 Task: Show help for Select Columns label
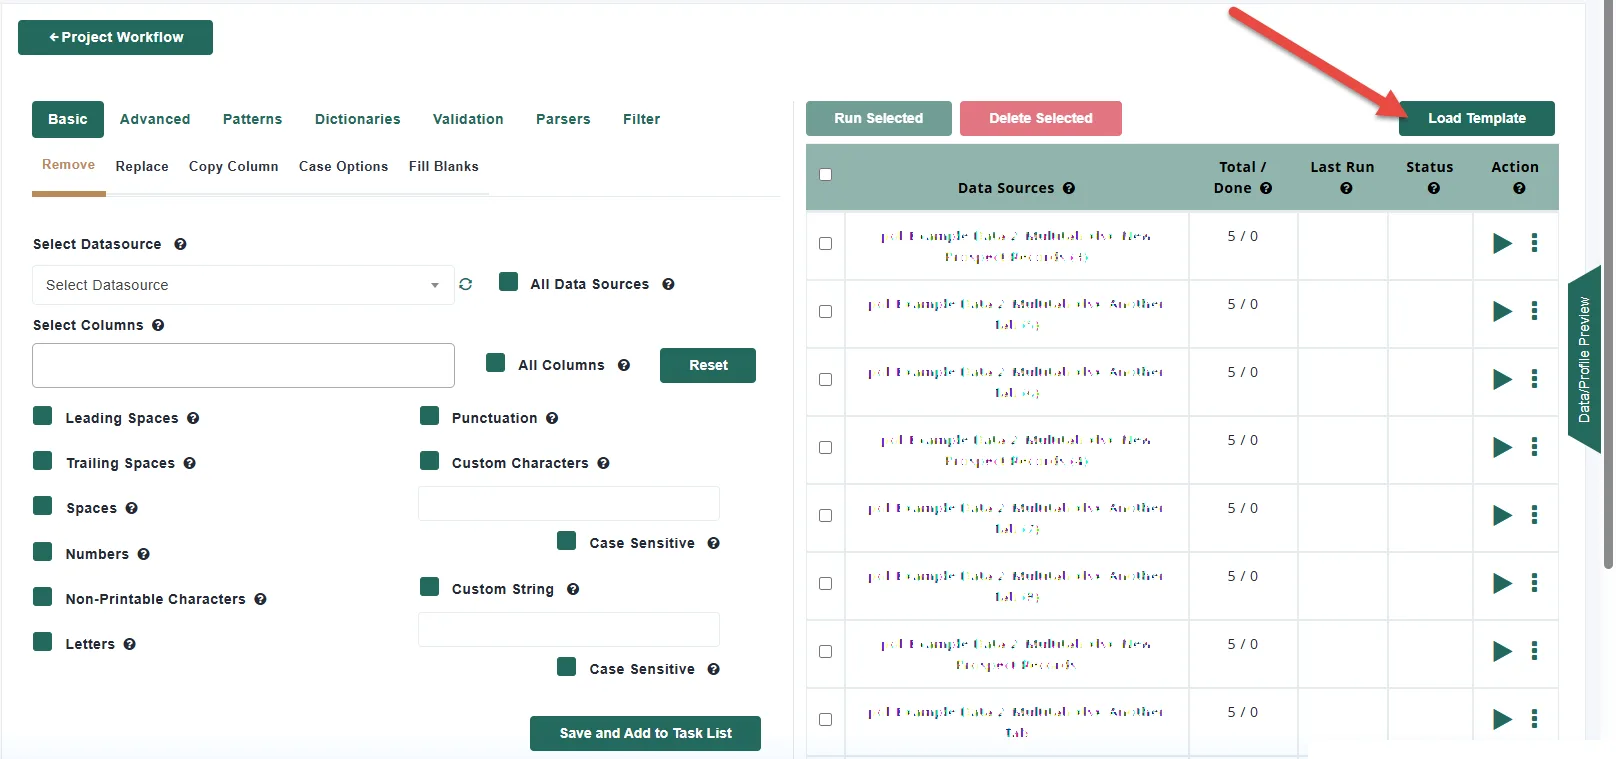158,325
